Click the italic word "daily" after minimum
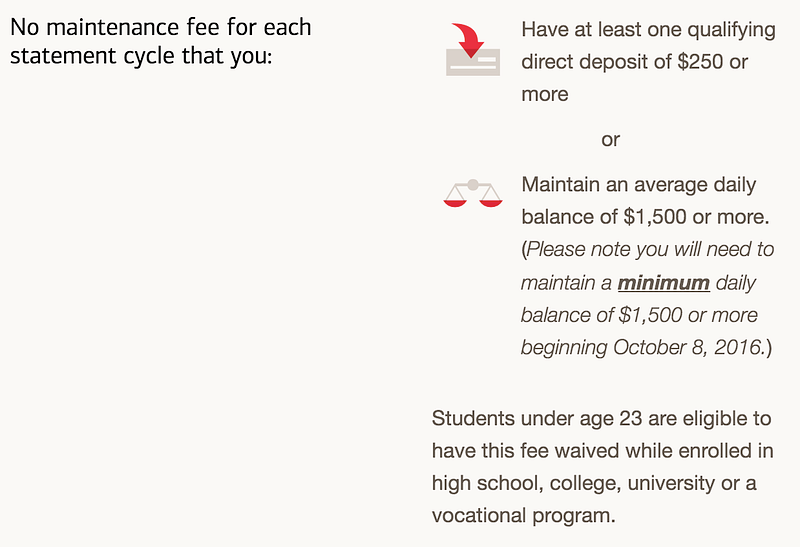The height and width of the screenshot is (547, 800). [x=735, y=283]
